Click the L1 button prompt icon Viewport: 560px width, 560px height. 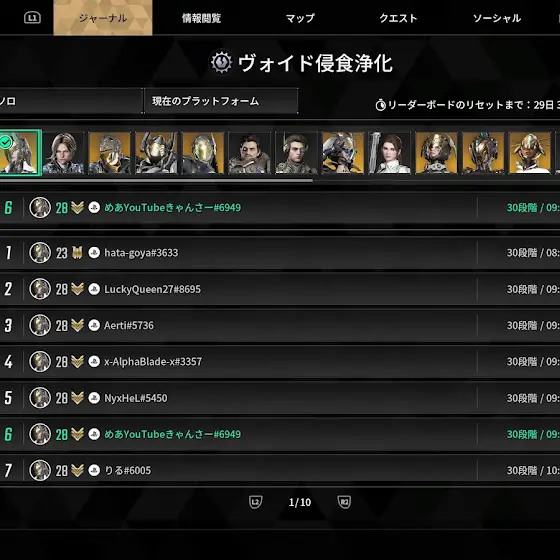(x=32, y=18)
